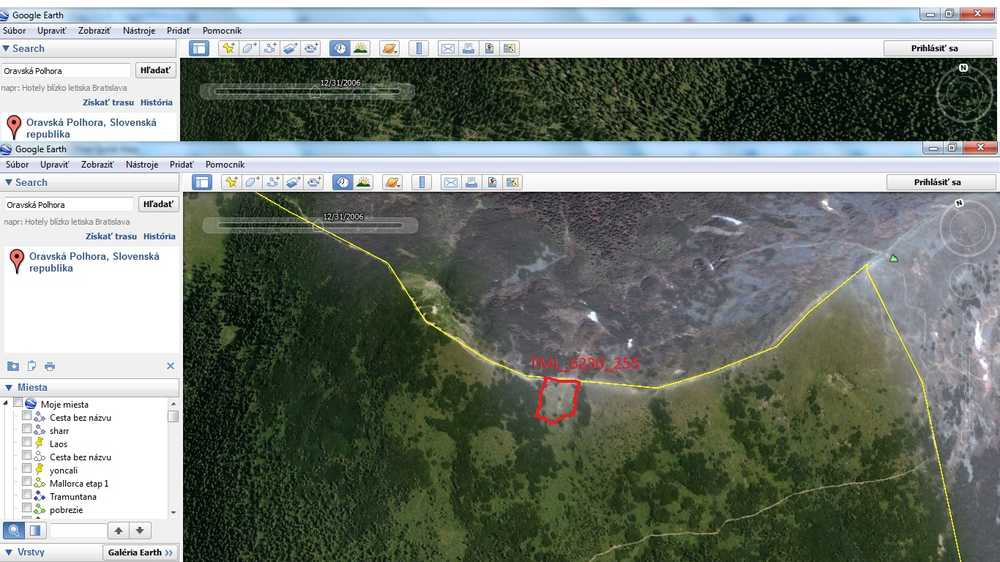Check the Moje miesta checkbox
Screen dimensions: 1000x562
(x=18, y=403)
